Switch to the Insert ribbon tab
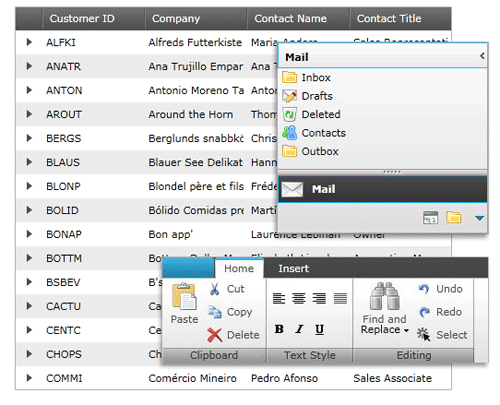Image resolution: width=500 pixels, height=405 pixels. (x=293, y=268)
